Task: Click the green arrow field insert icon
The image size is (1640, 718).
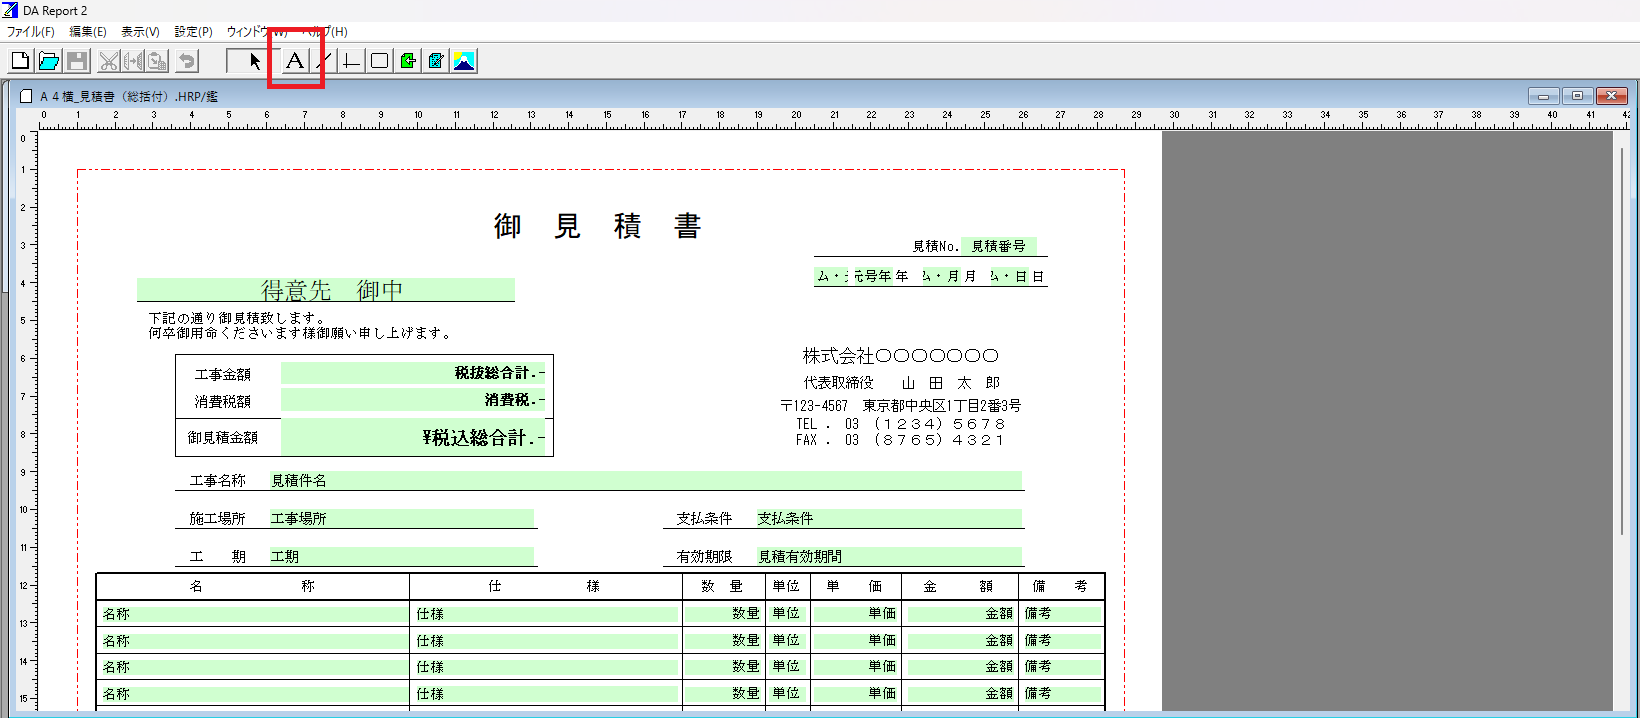Action: 408,61
